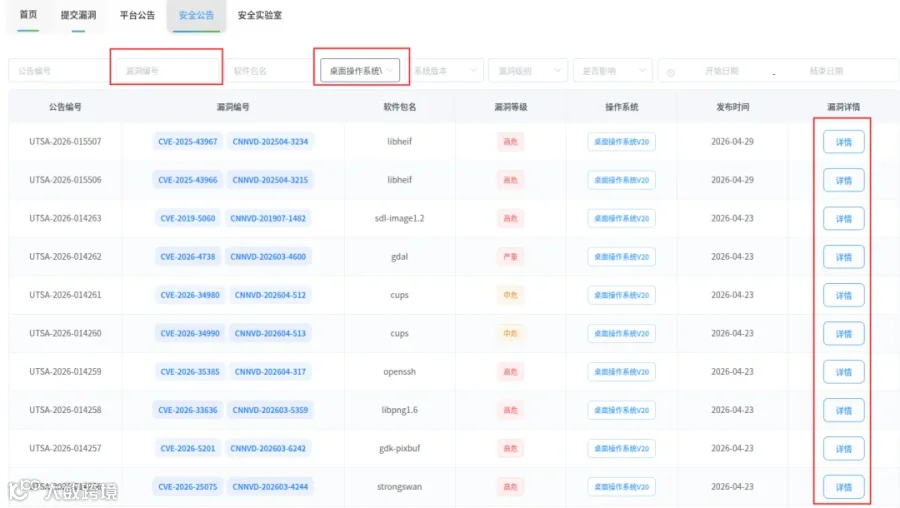Click the 软件包名 filter field
Screen dimensions: 900x508
[x=269, y=71]
